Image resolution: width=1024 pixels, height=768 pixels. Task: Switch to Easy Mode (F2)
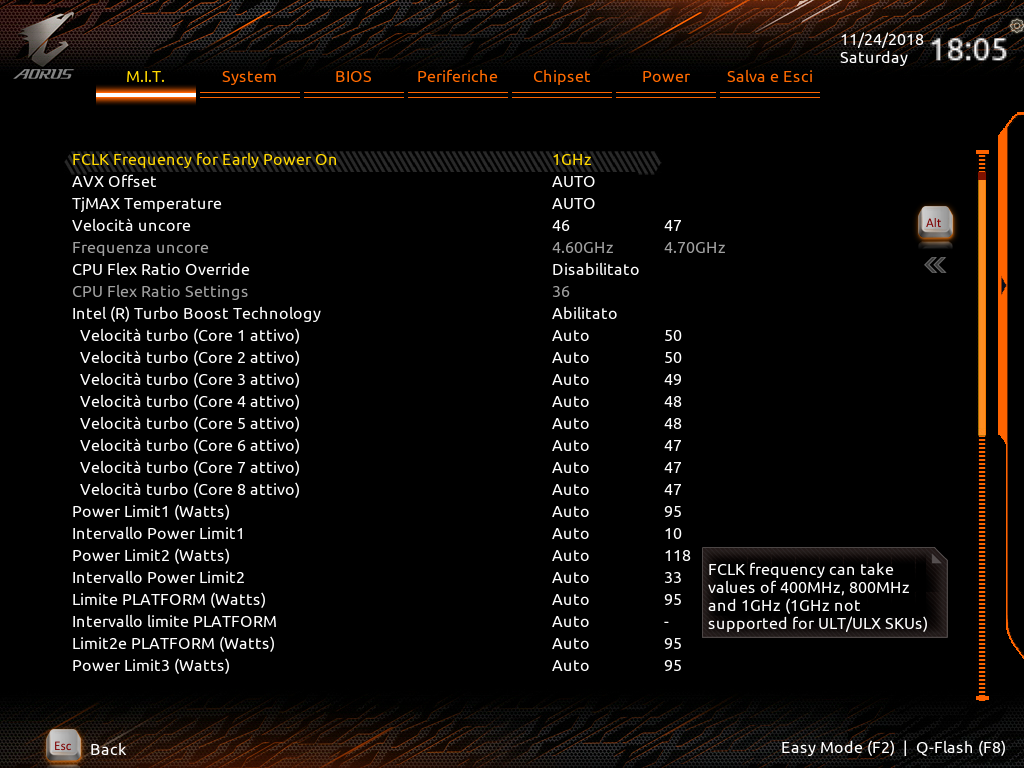pos(837,748)
